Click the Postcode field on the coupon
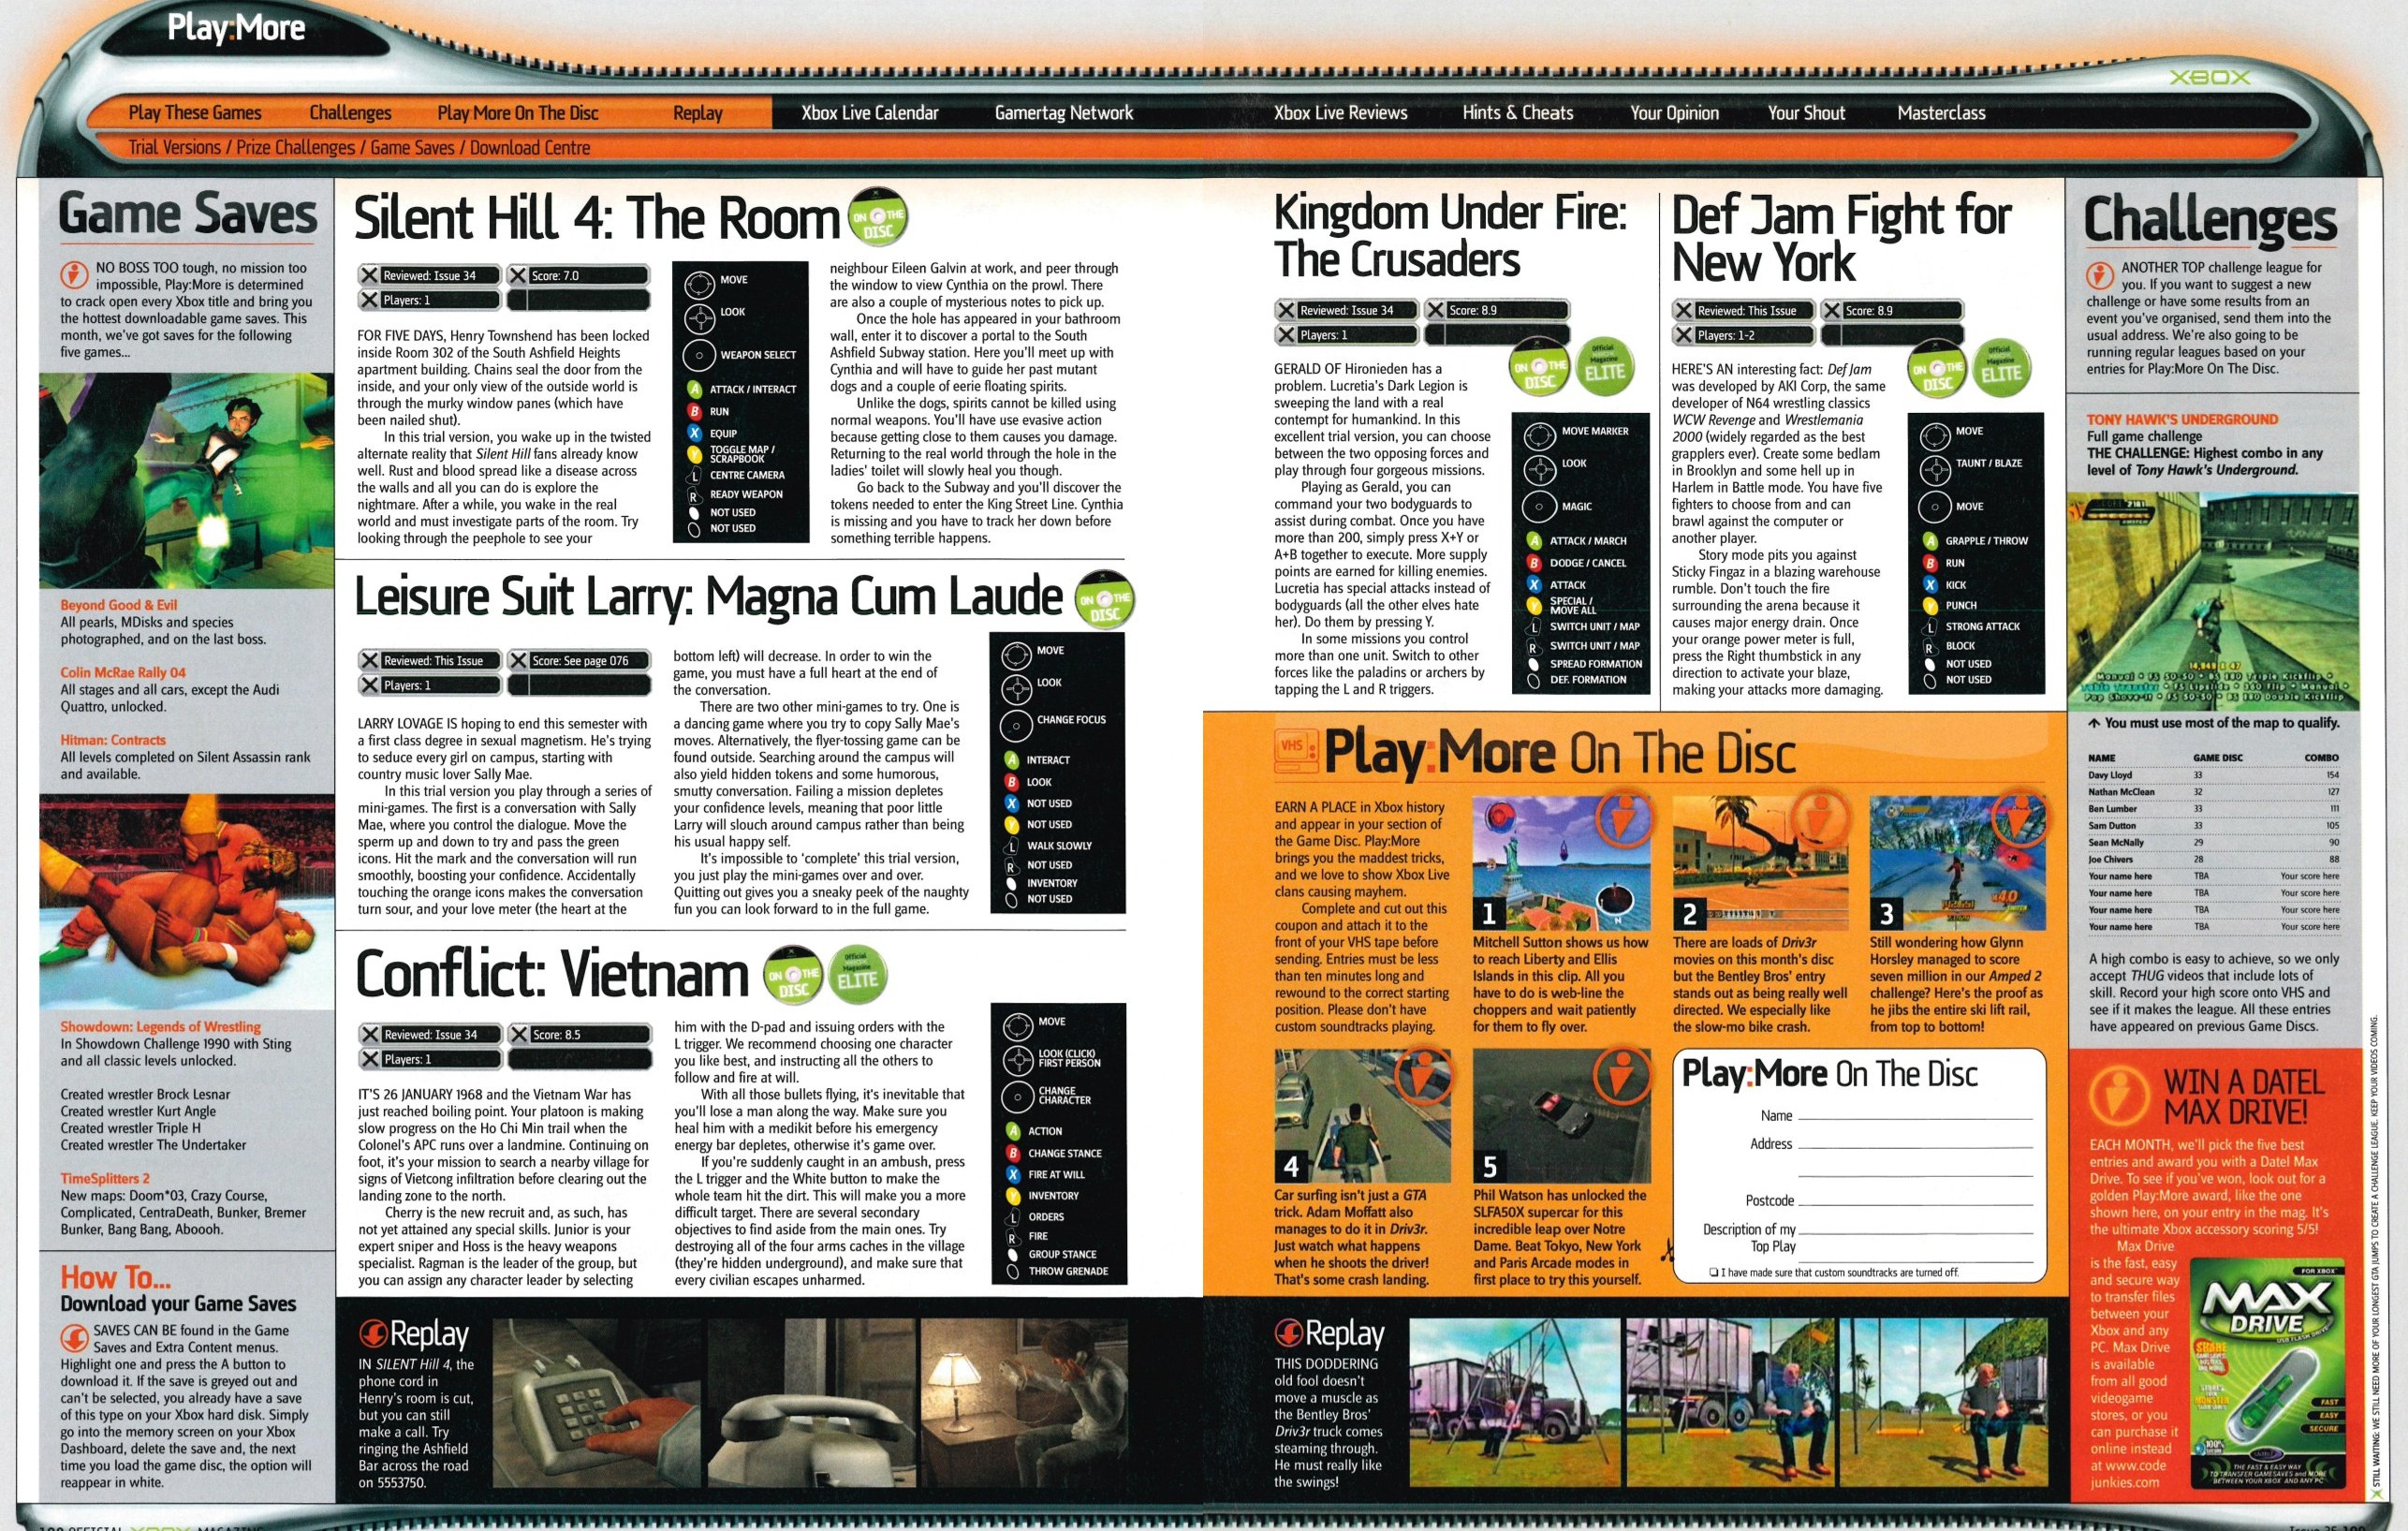 coord(1914,1199)
